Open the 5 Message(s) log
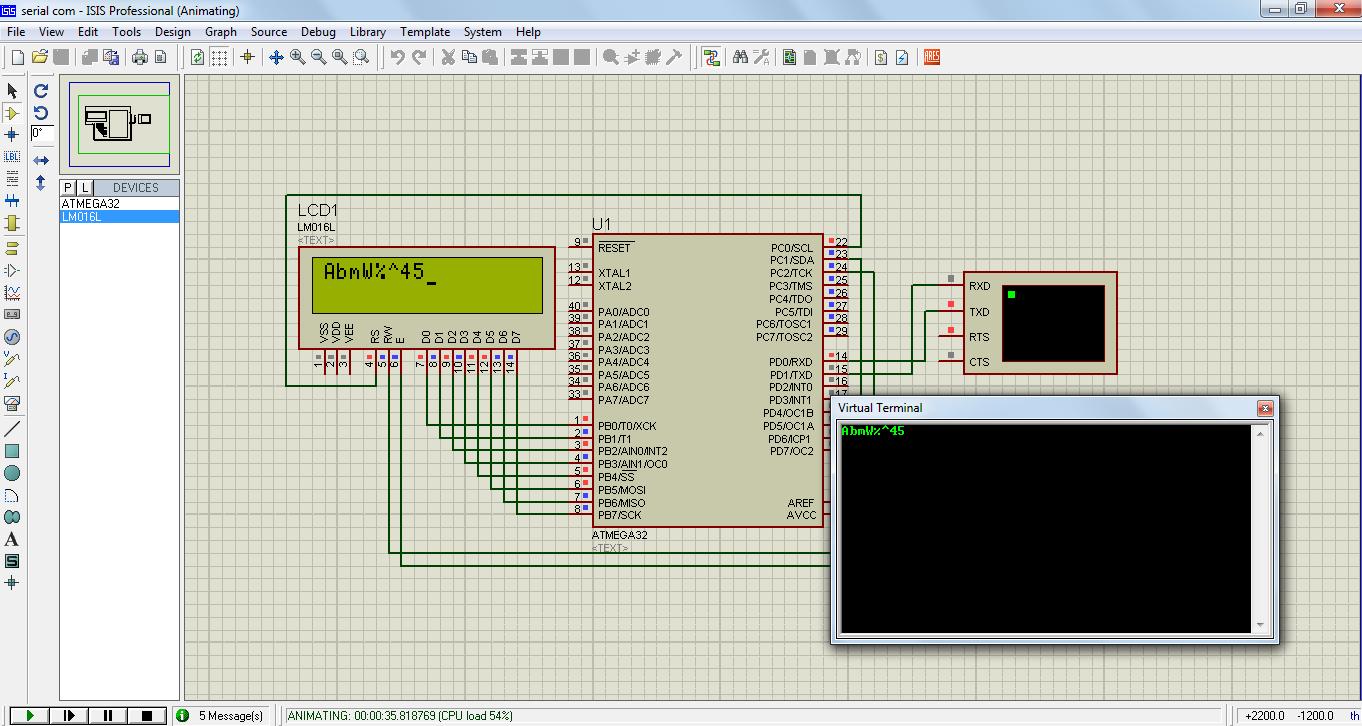1362x726 pixels. 222,715
